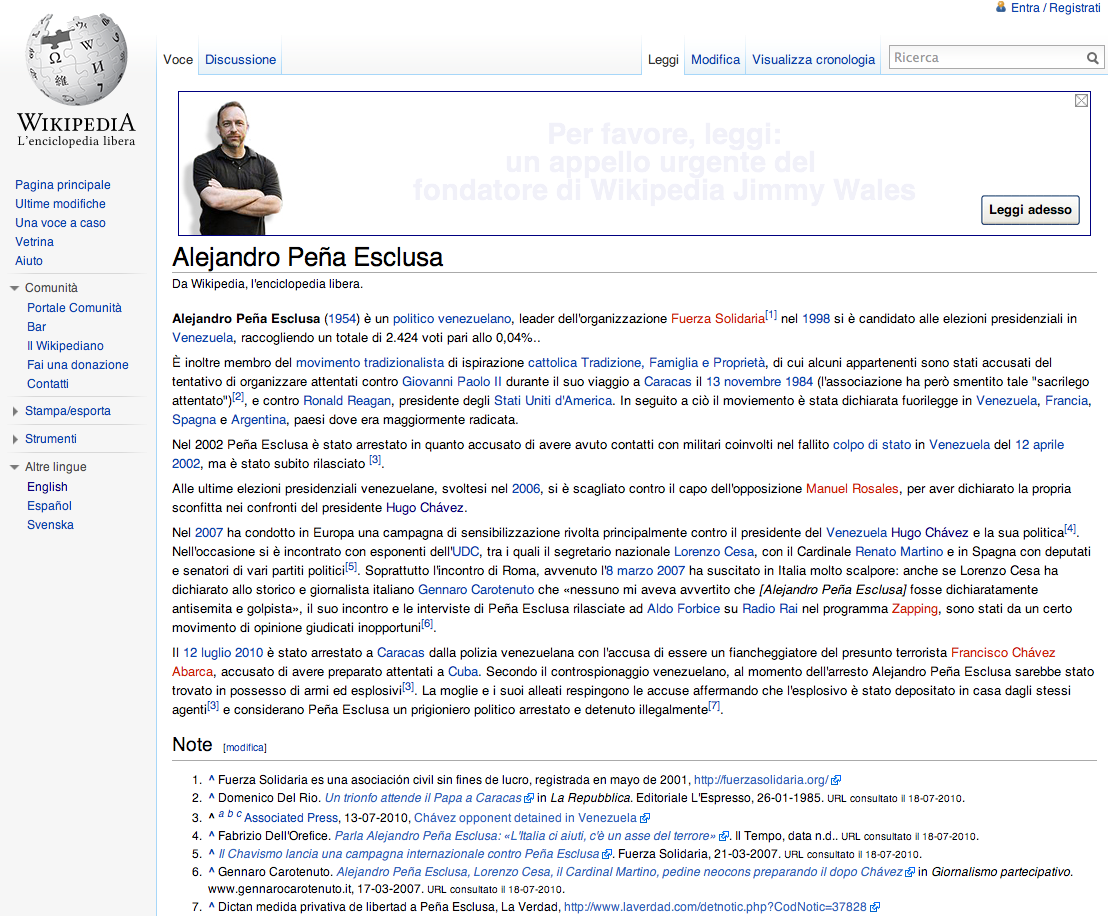The width and height of the screenshot is (1108, 916).
Task: Click the back-reference caret of note 4
Action: tap(211, 835)
